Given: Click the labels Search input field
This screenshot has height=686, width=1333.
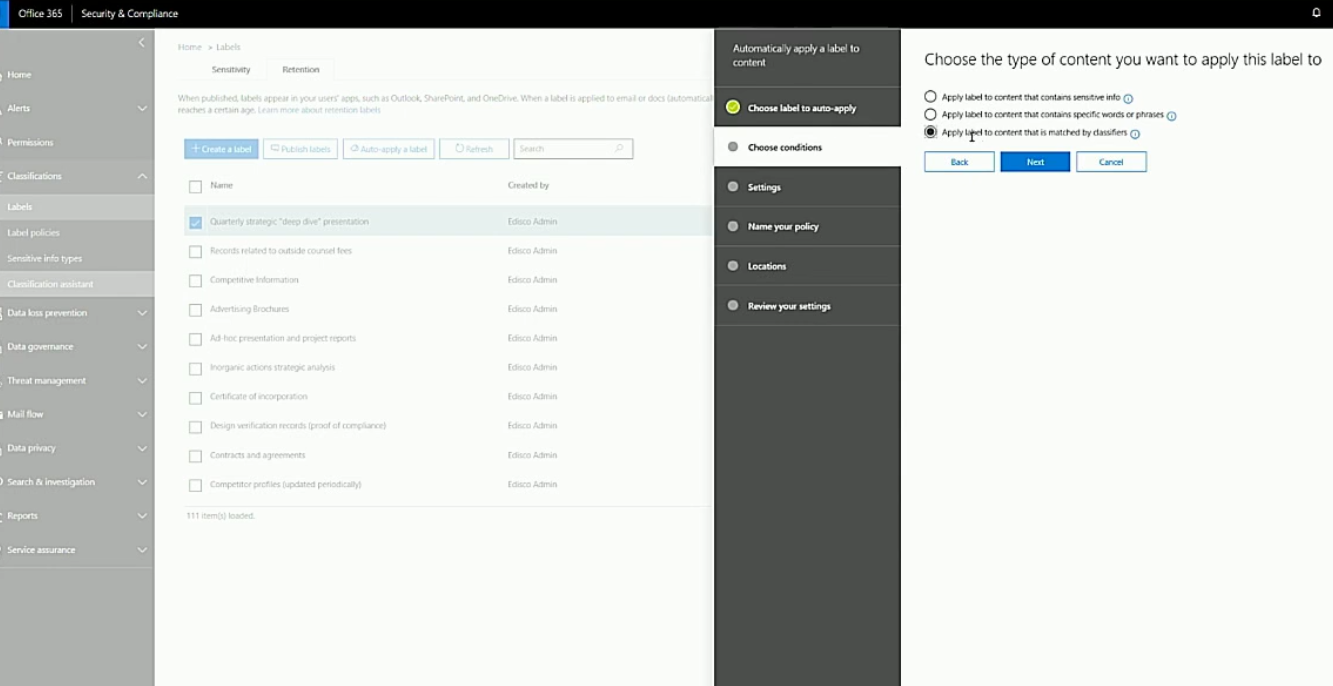Looking at the screenshot, I should coord(563,149).
